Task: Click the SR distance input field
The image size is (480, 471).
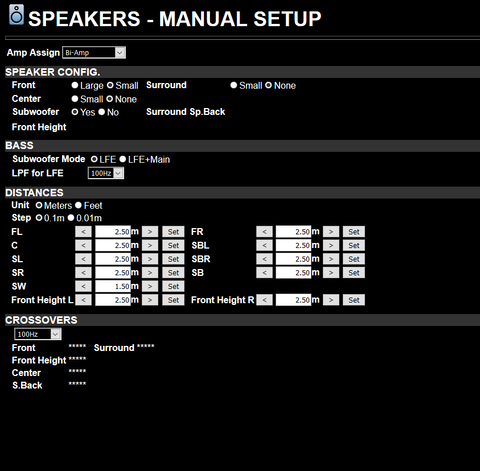Action: [113, 273]
